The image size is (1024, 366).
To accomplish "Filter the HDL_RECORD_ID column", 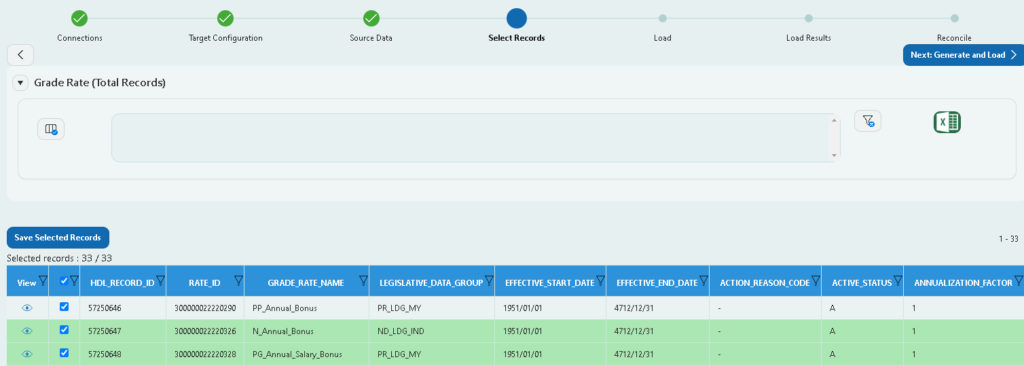I will [x=160, y=282].
